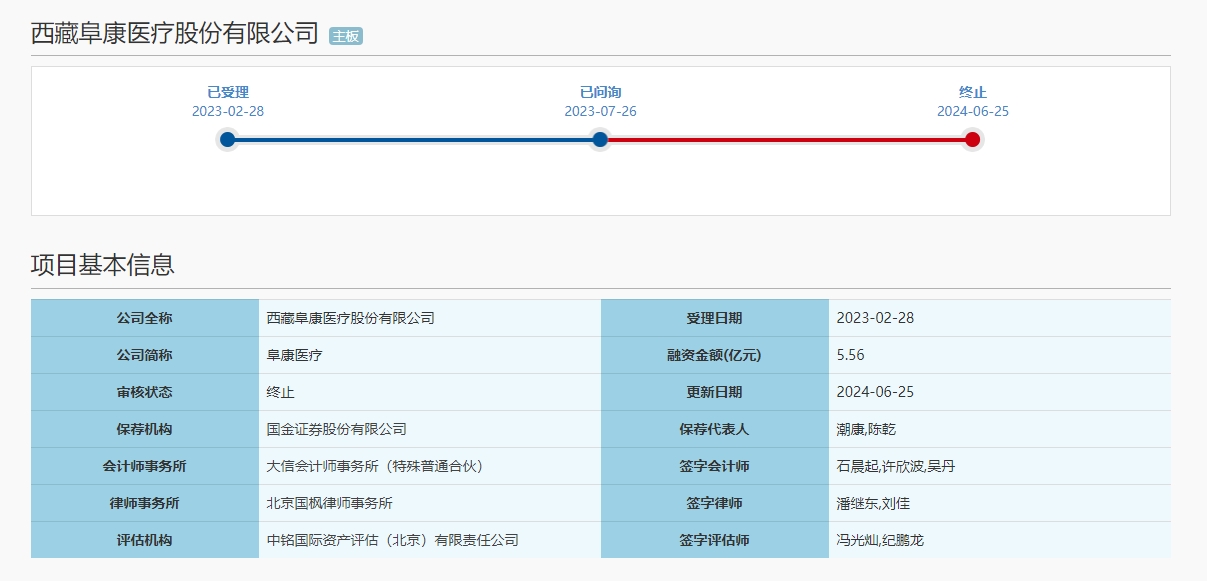Click the 已受理 stage label
Viewport: 1207px width, 581px height.
228,92
